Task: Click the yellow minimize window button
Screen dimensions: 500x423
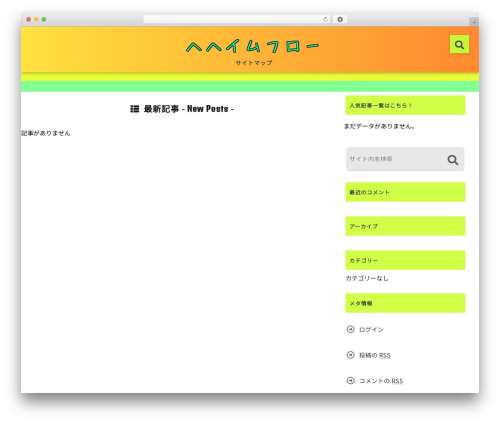Action: click(36, 19)
